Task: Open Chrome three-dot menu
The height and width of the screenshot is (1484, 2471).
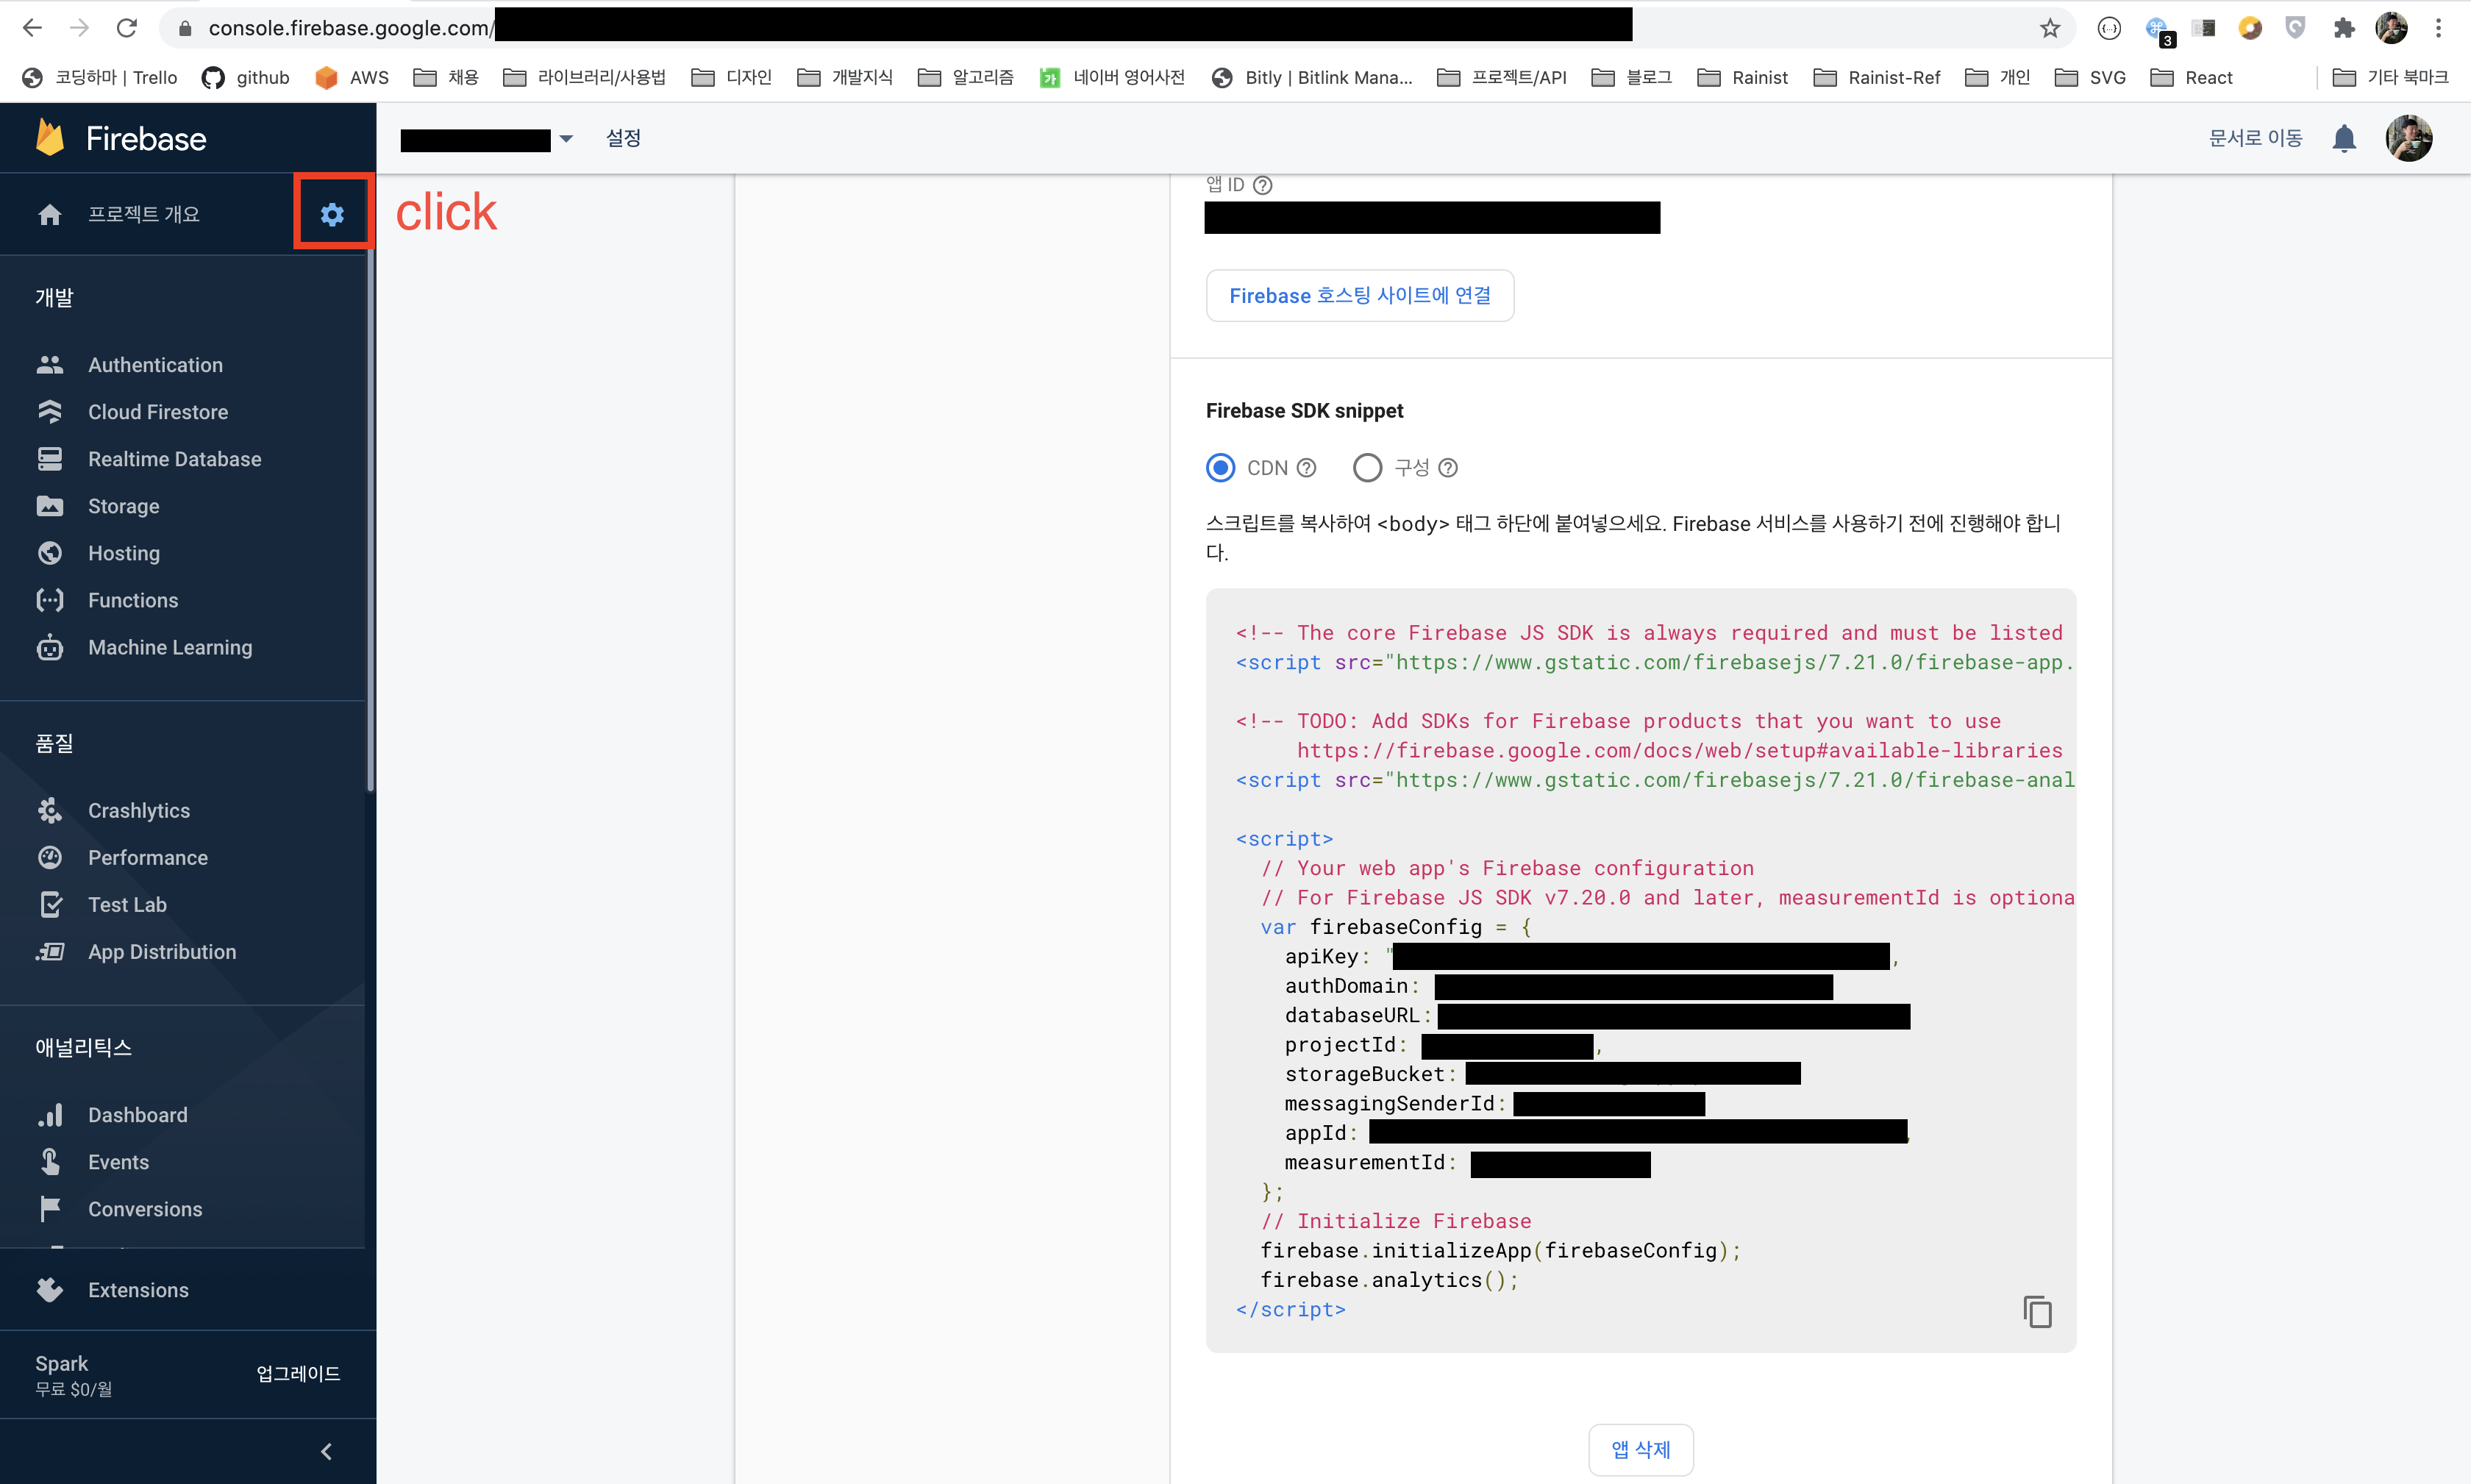Action: [x=2438, y=28]
